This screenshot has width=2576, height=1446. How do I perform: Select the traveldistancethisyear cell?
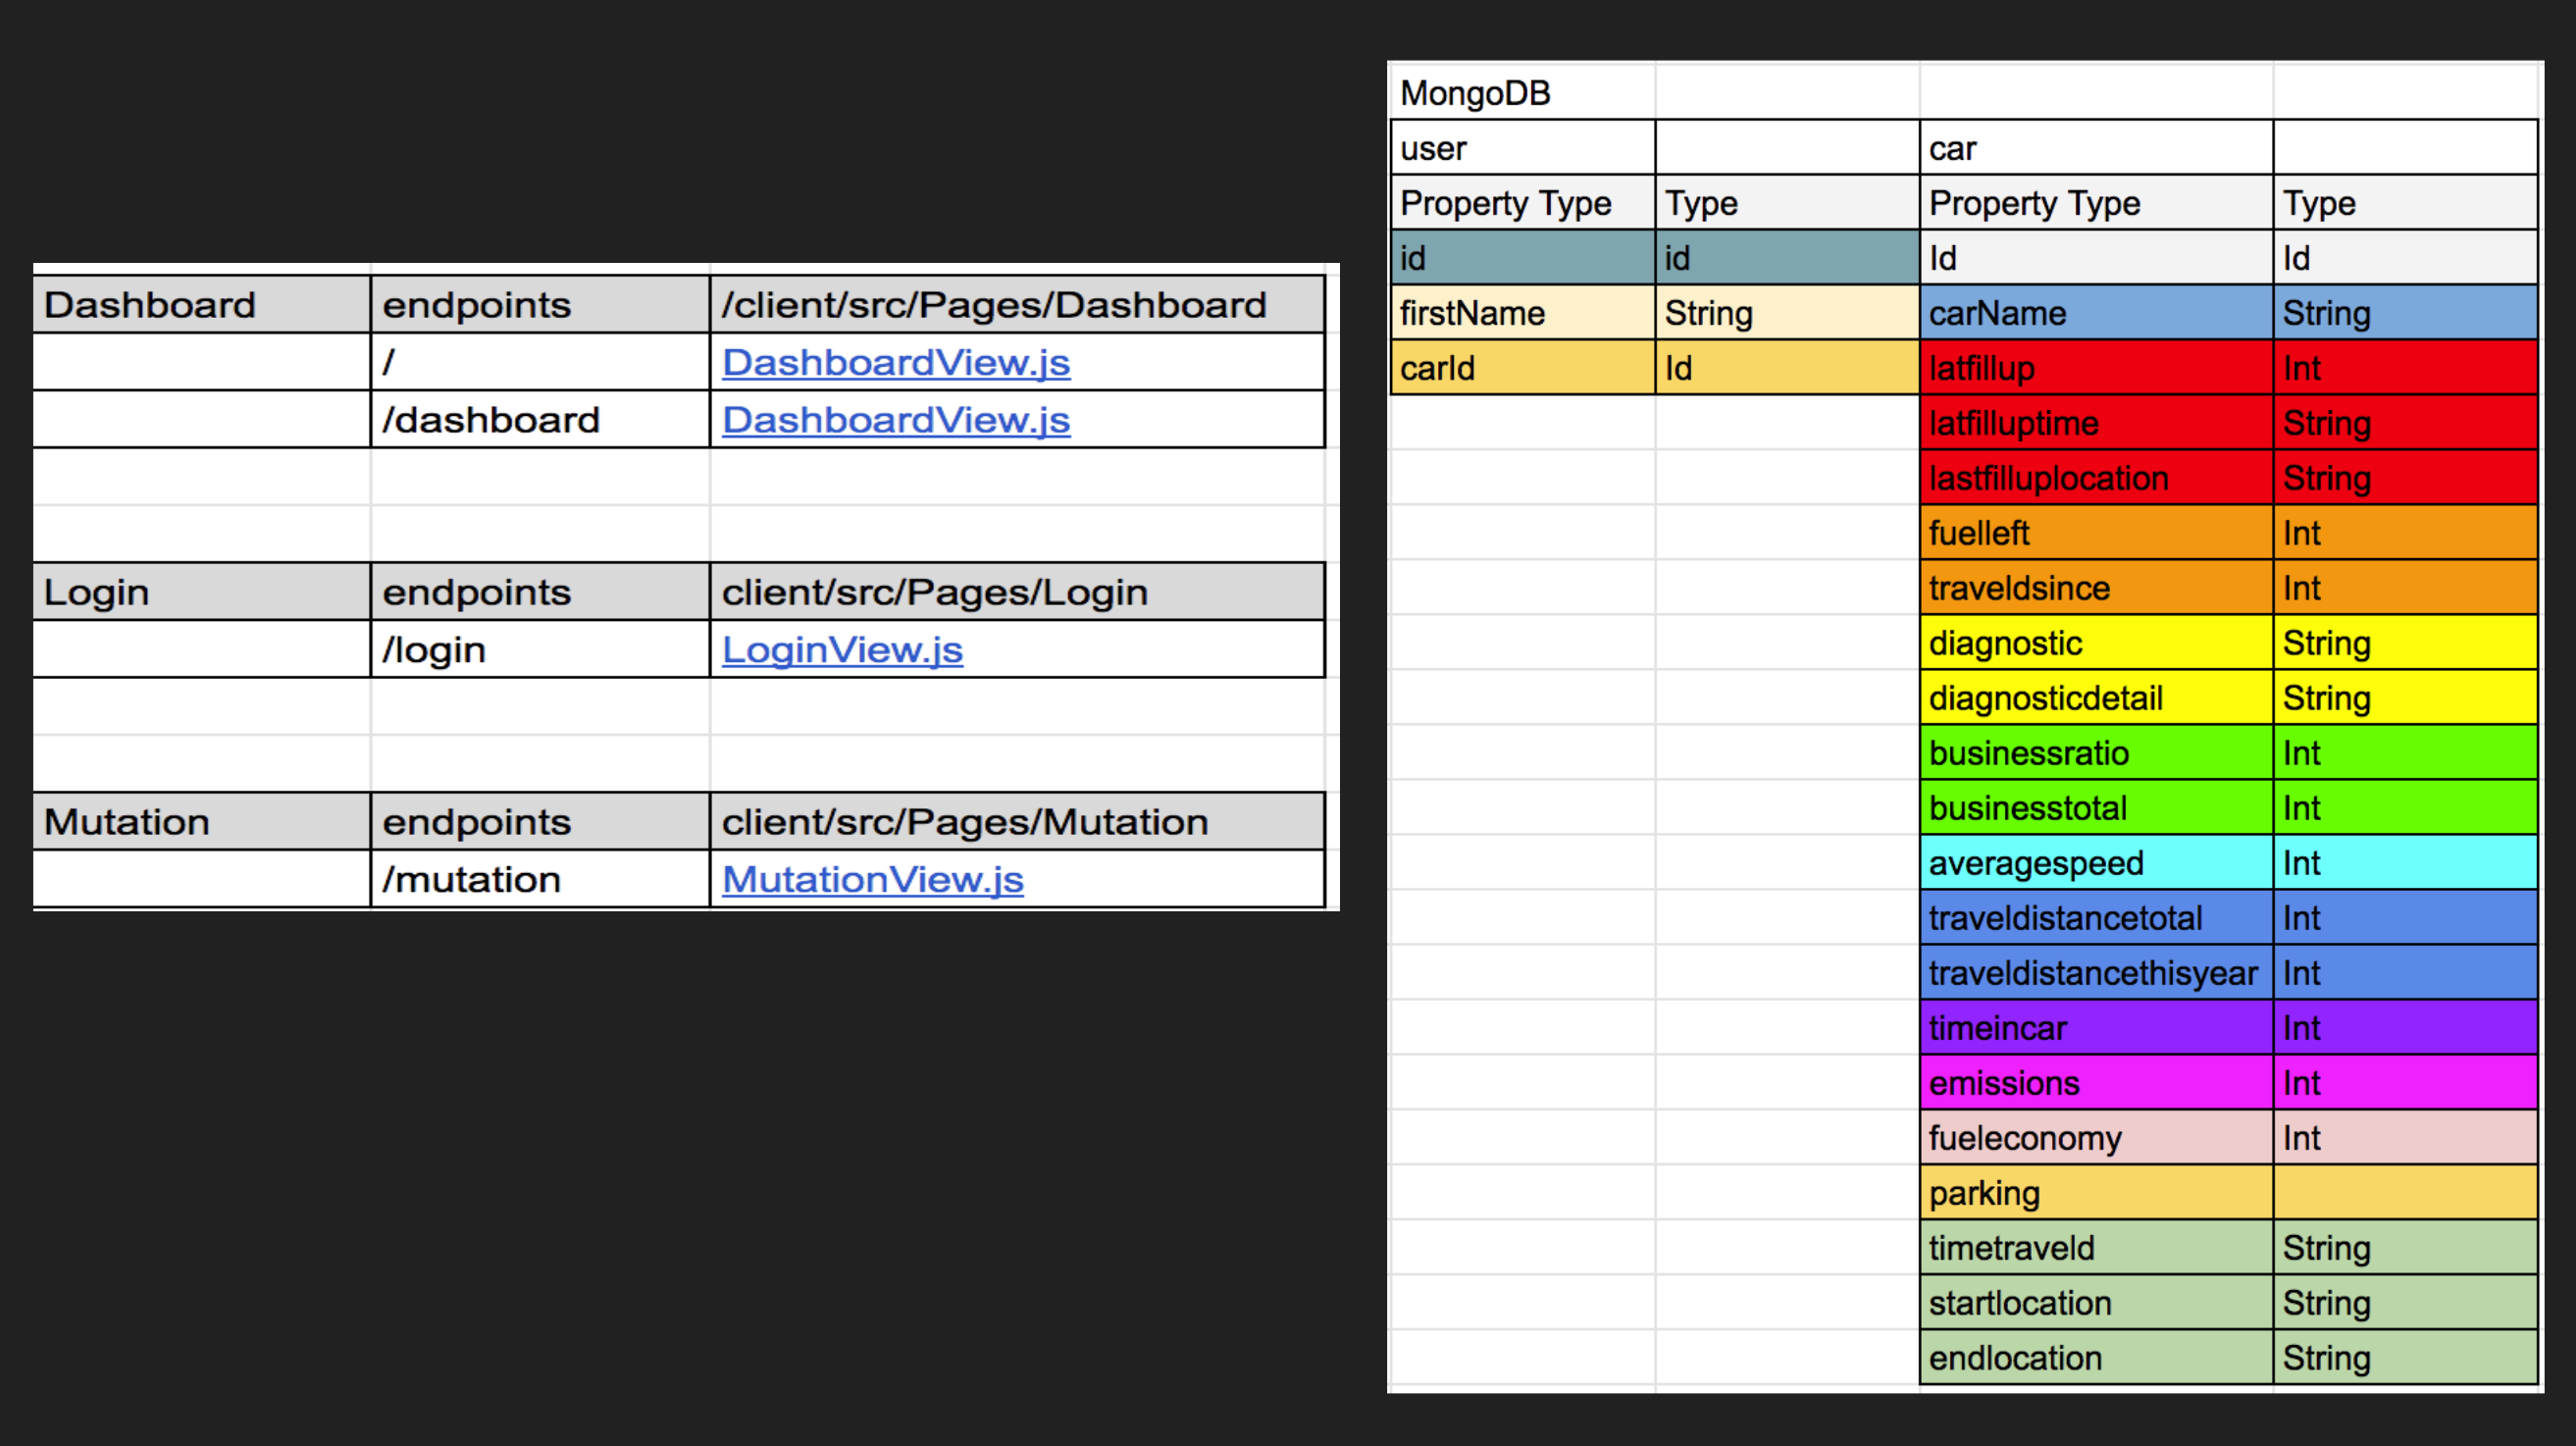click(x=2096, y=973)
